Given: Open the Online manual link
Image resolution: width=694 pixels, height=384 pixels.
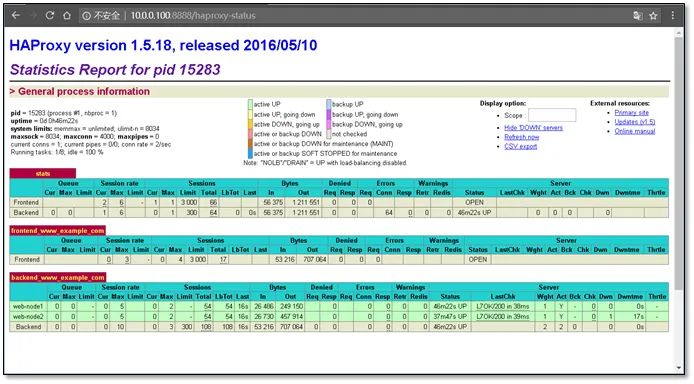Looking at the screenshot, I should pos(635,131).
